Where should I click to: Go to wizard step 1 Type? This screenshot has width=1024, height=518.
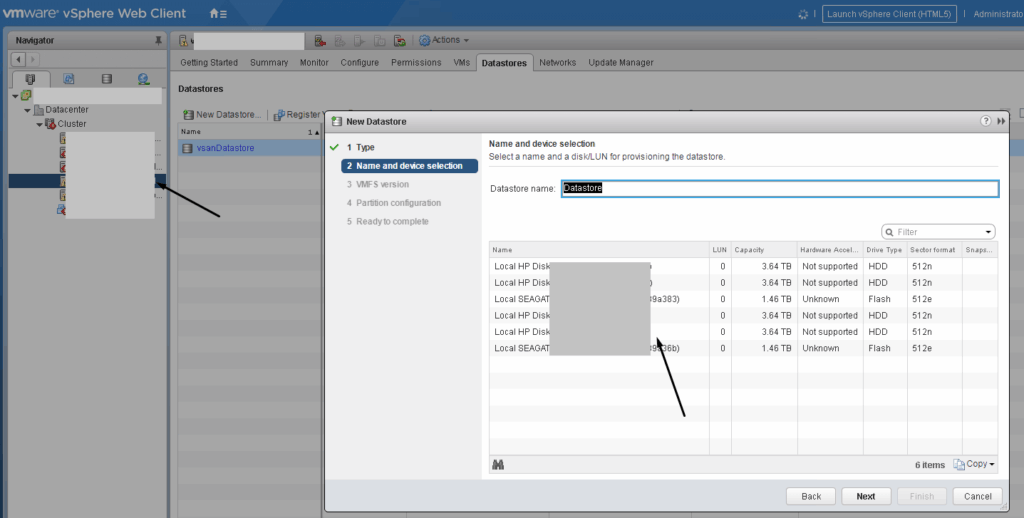click(360, 148)
